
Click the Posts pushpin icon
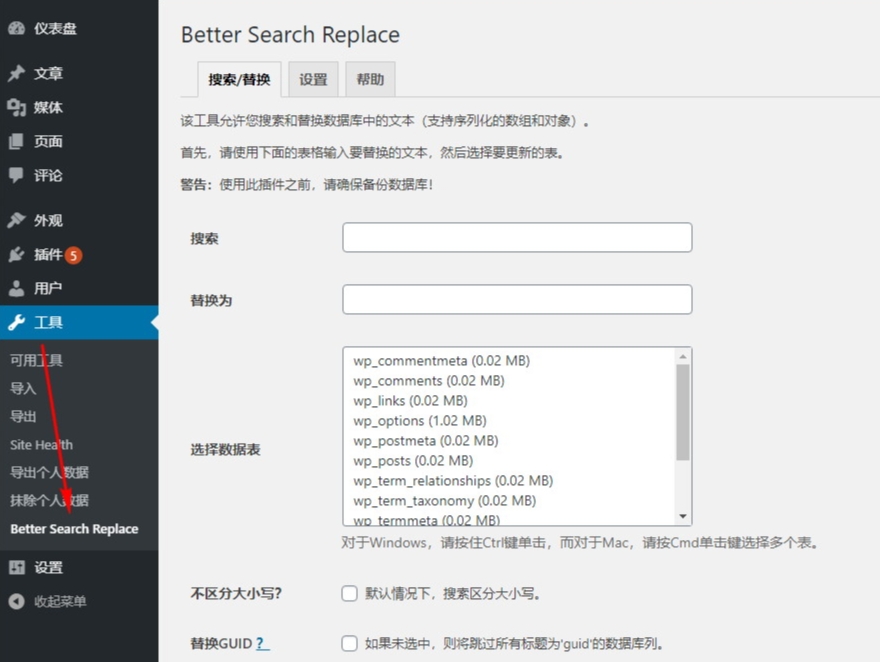[17, 73]
